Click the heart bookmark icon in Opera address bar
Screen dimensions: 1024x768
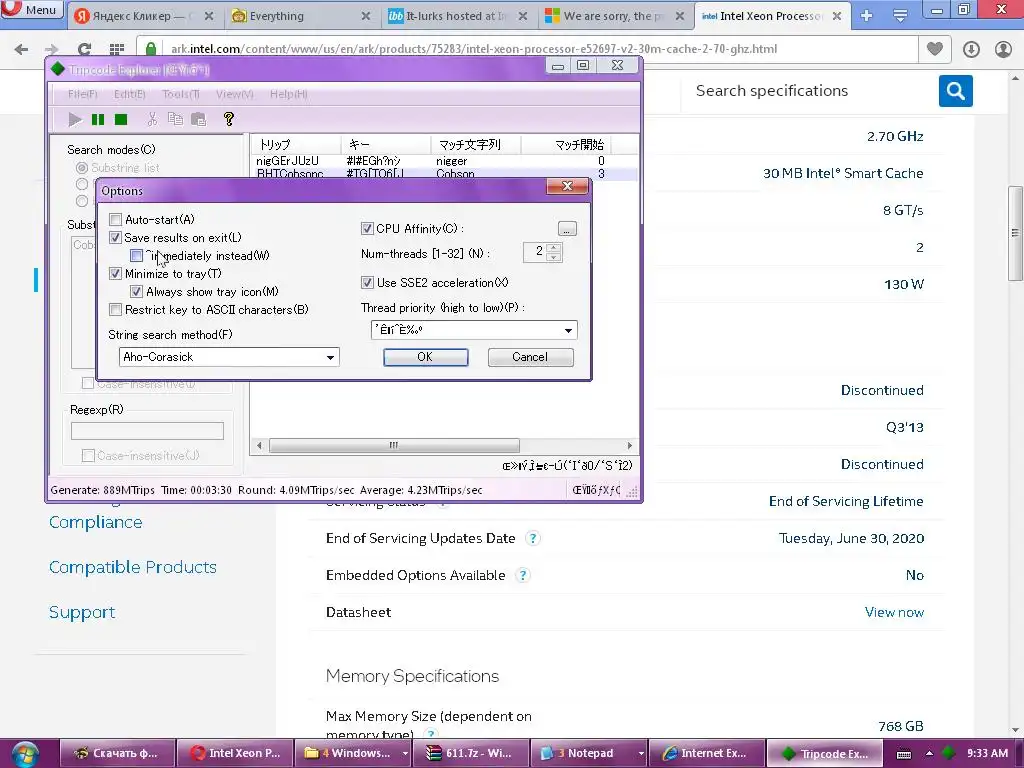(935, 49)
